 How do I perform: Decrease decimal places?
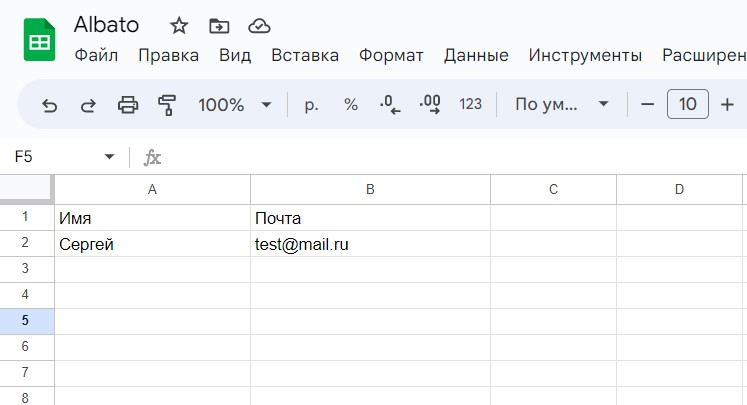[x=390, y=104]
